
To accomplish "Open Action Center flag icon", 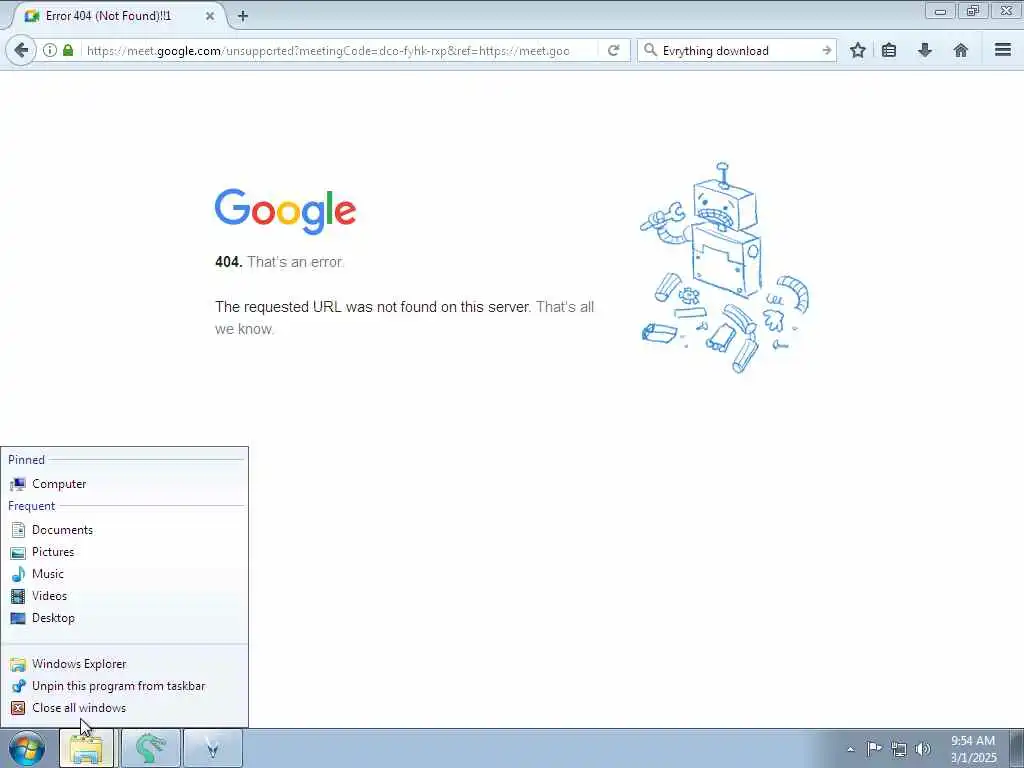I will (873, 748).
